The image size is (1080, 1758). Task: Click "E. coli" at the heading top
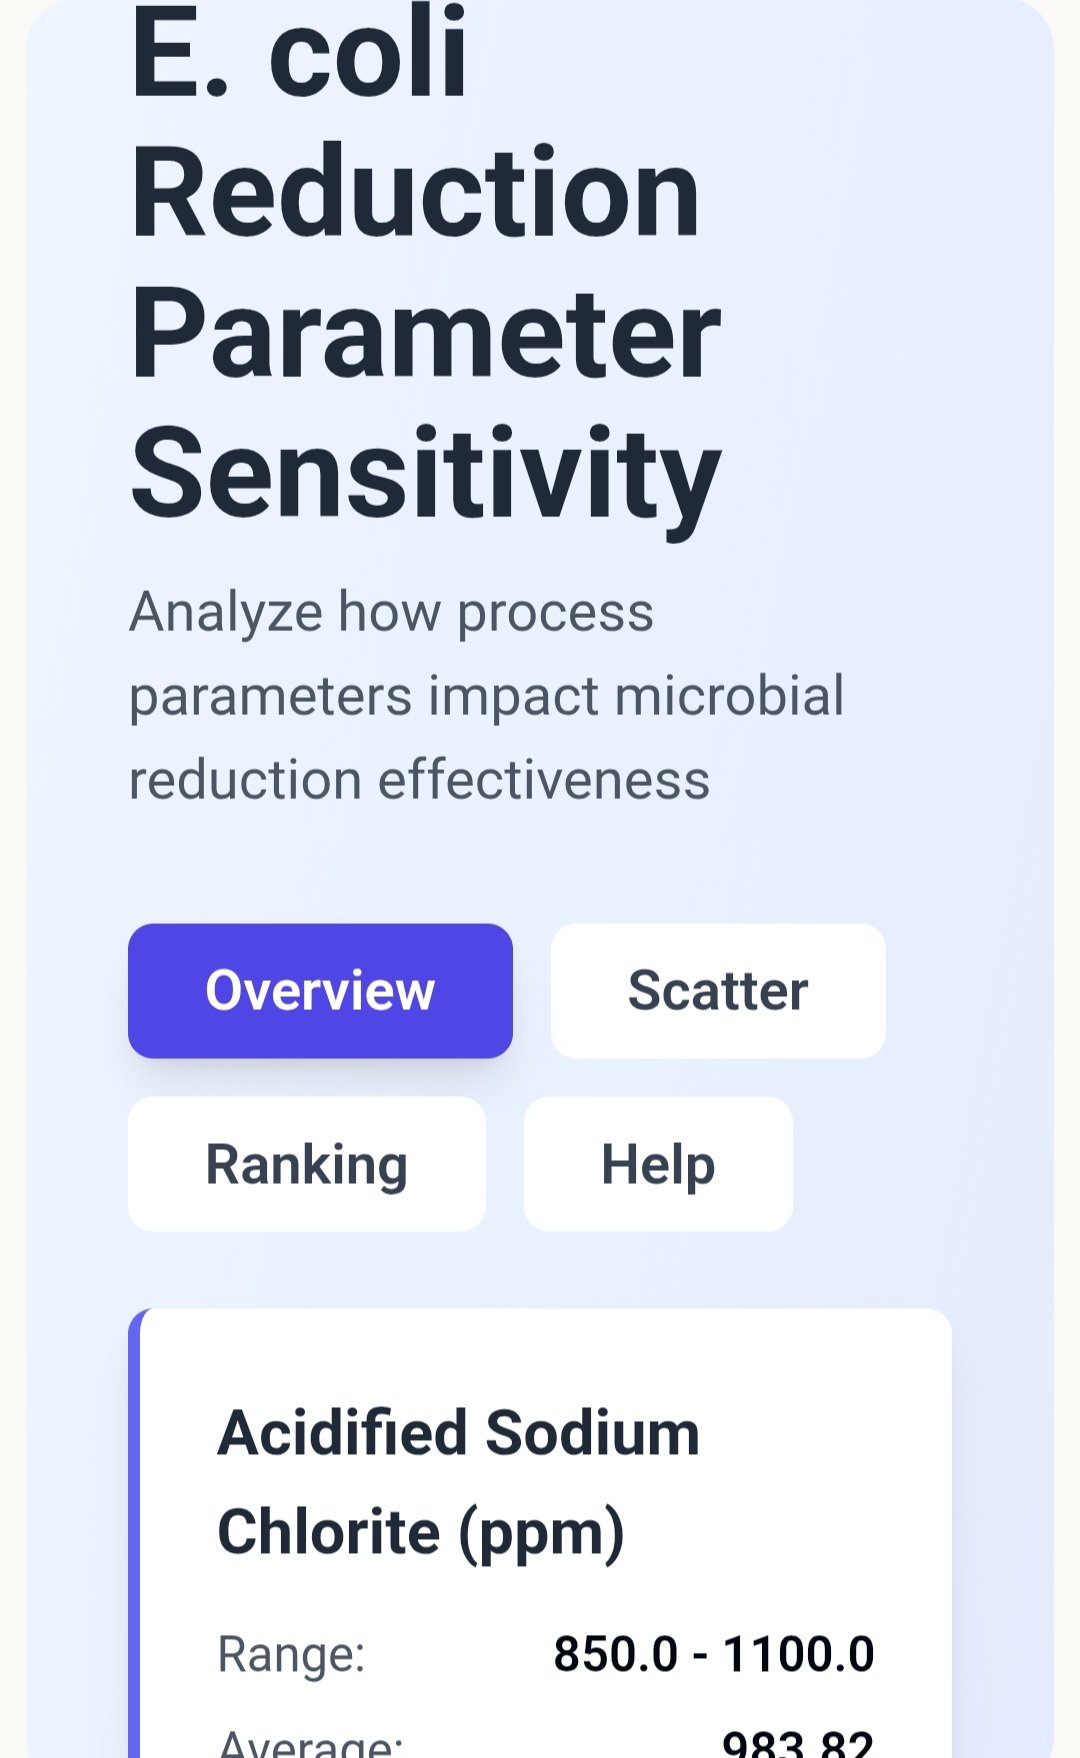pos(299,55)
